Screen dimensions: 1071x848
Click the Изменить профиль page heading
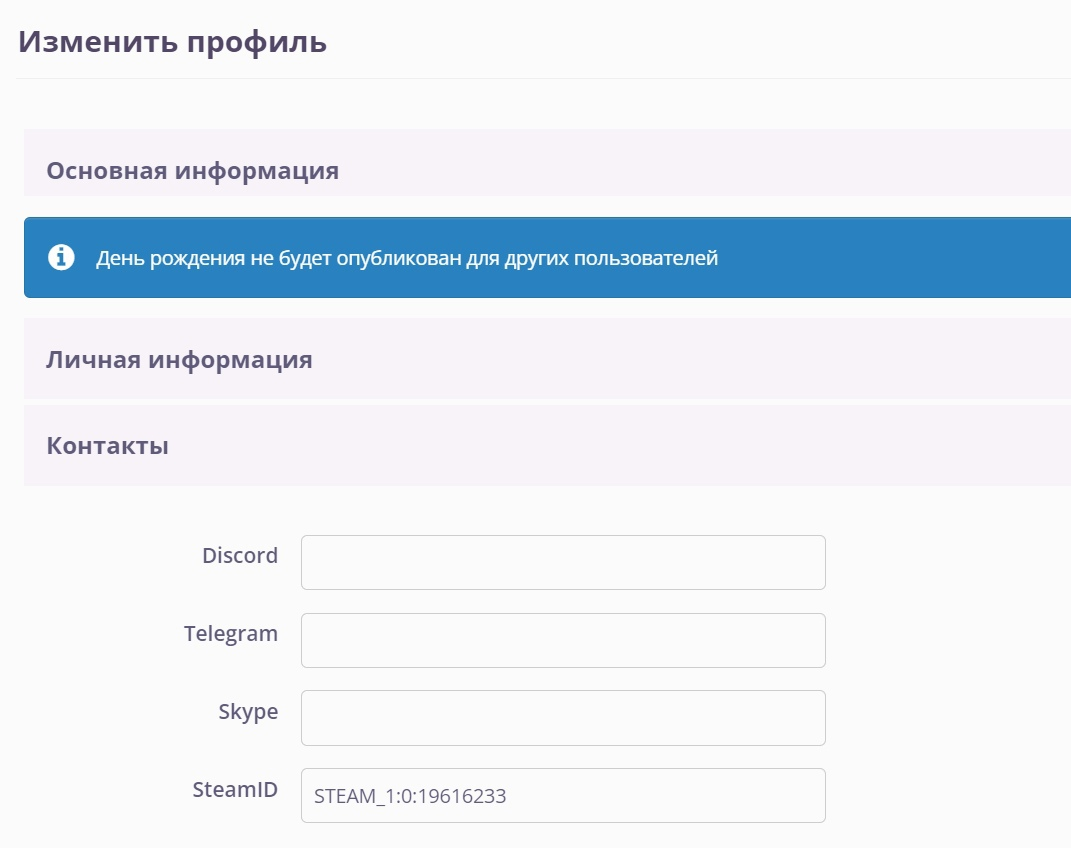coord(173,42)
